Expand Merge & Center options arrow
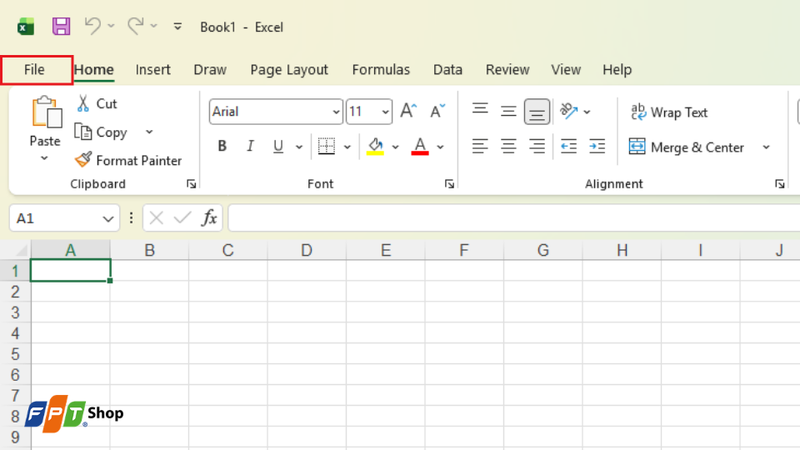This screenshot has width=800, height=450. [766, 147]
